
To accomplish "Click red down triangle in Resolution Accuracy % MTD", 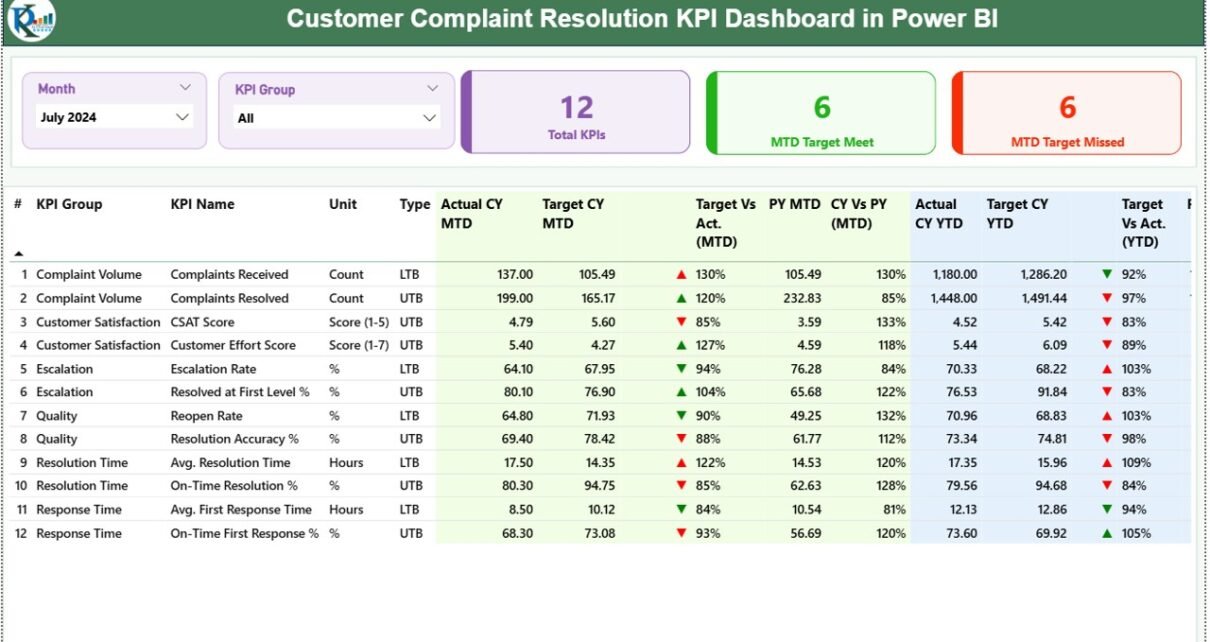I will pos(681,439).
